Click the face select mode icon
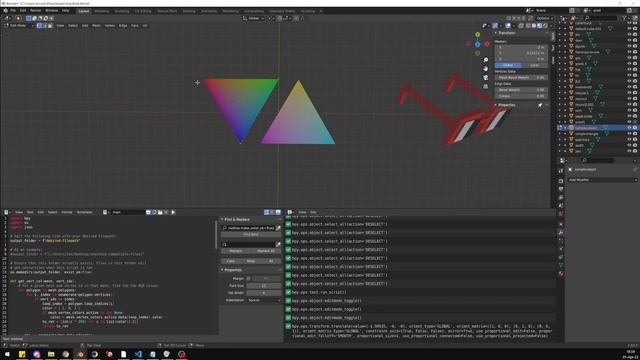 [x=50, y=25]
